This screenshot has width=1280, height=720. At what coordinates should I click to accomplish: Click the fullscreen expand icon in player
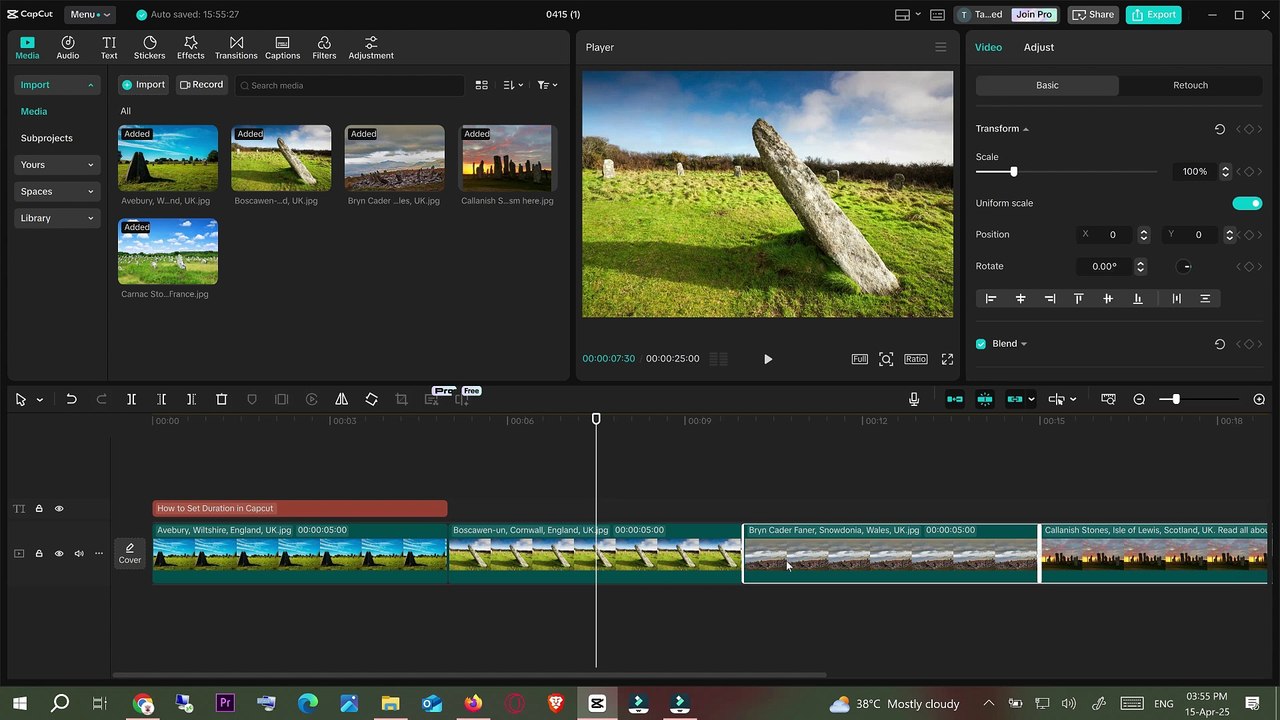[x=947, y=359]
